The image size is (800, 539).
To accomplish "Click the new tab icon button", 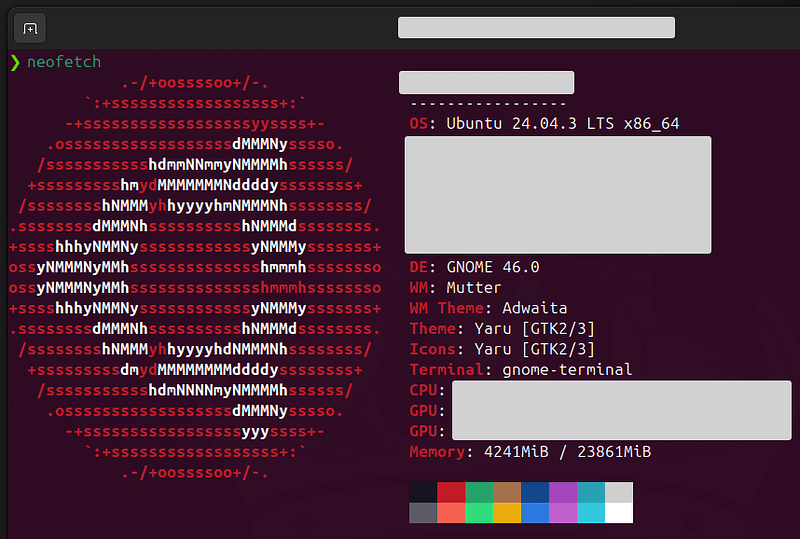I will tap(30, 28).
